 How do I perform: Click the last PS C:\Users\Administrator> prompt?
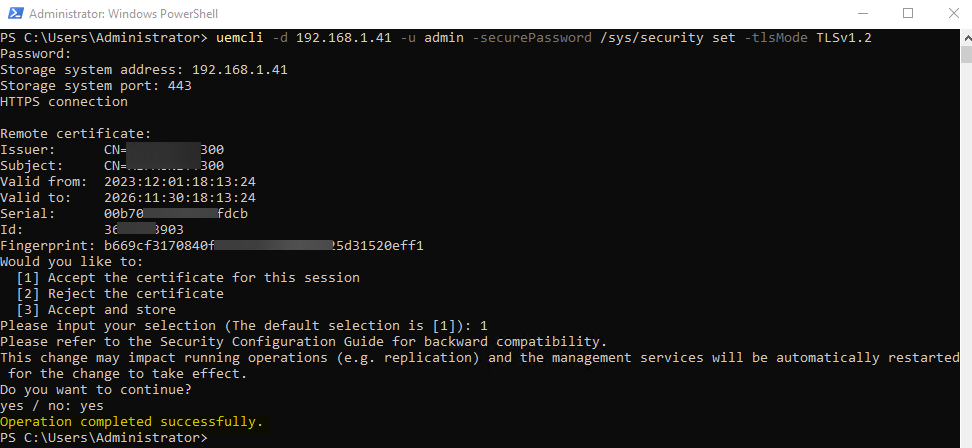[104, 438]
